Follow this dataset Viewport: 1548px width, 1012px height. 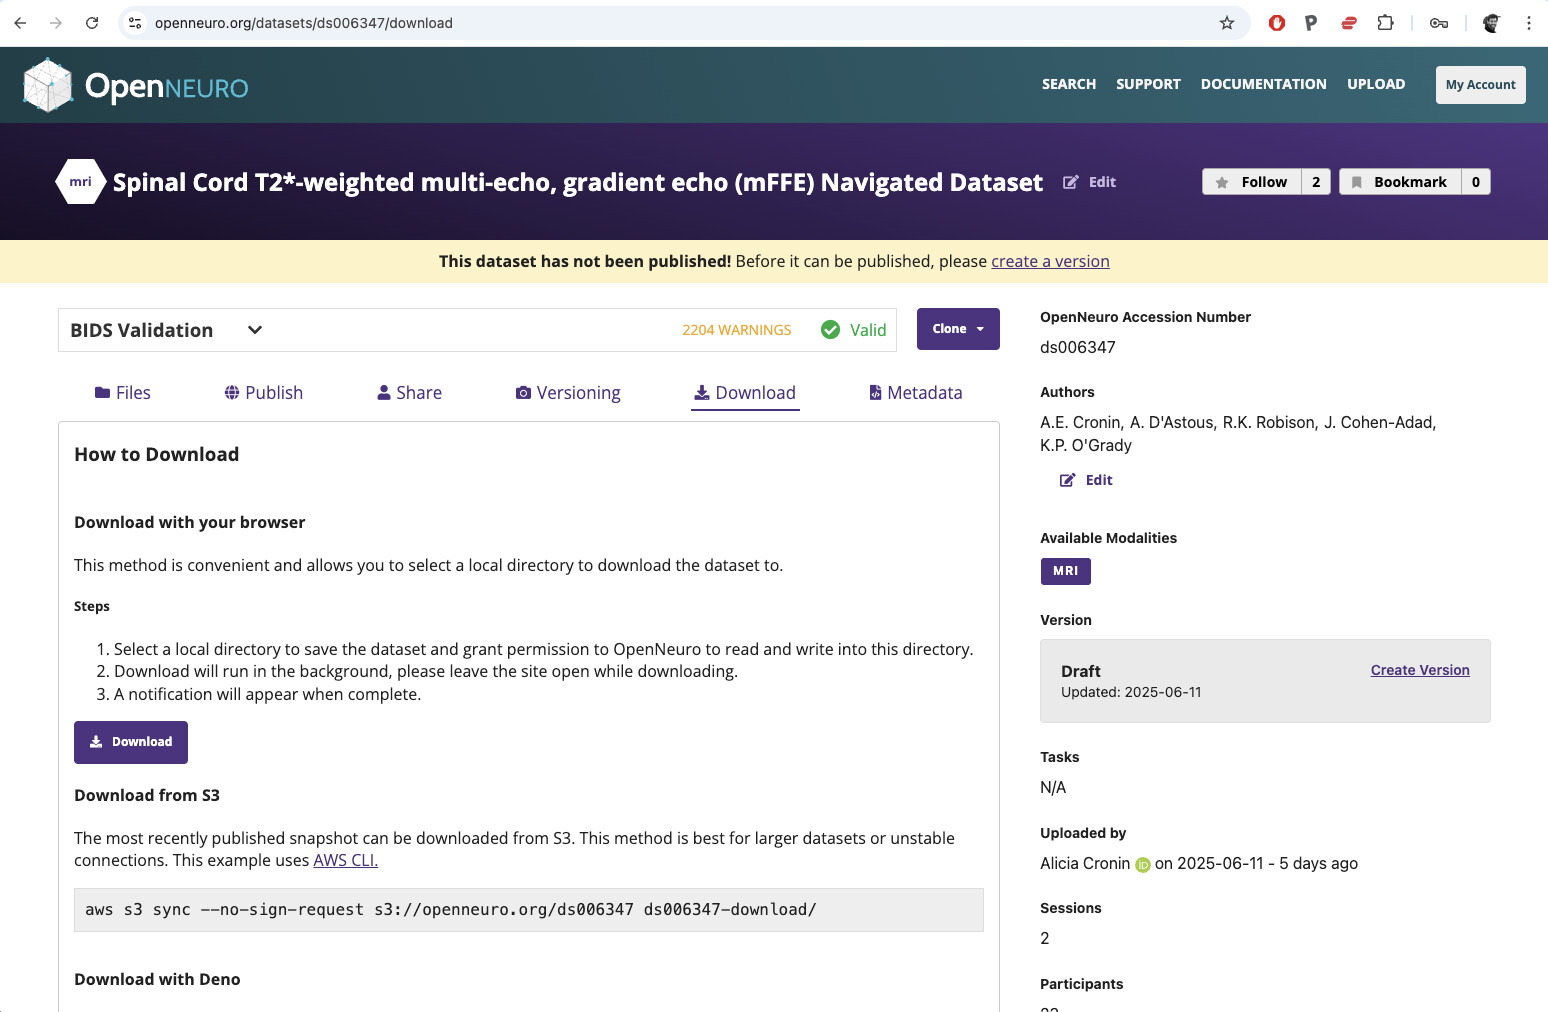(x=1252, y=182)
